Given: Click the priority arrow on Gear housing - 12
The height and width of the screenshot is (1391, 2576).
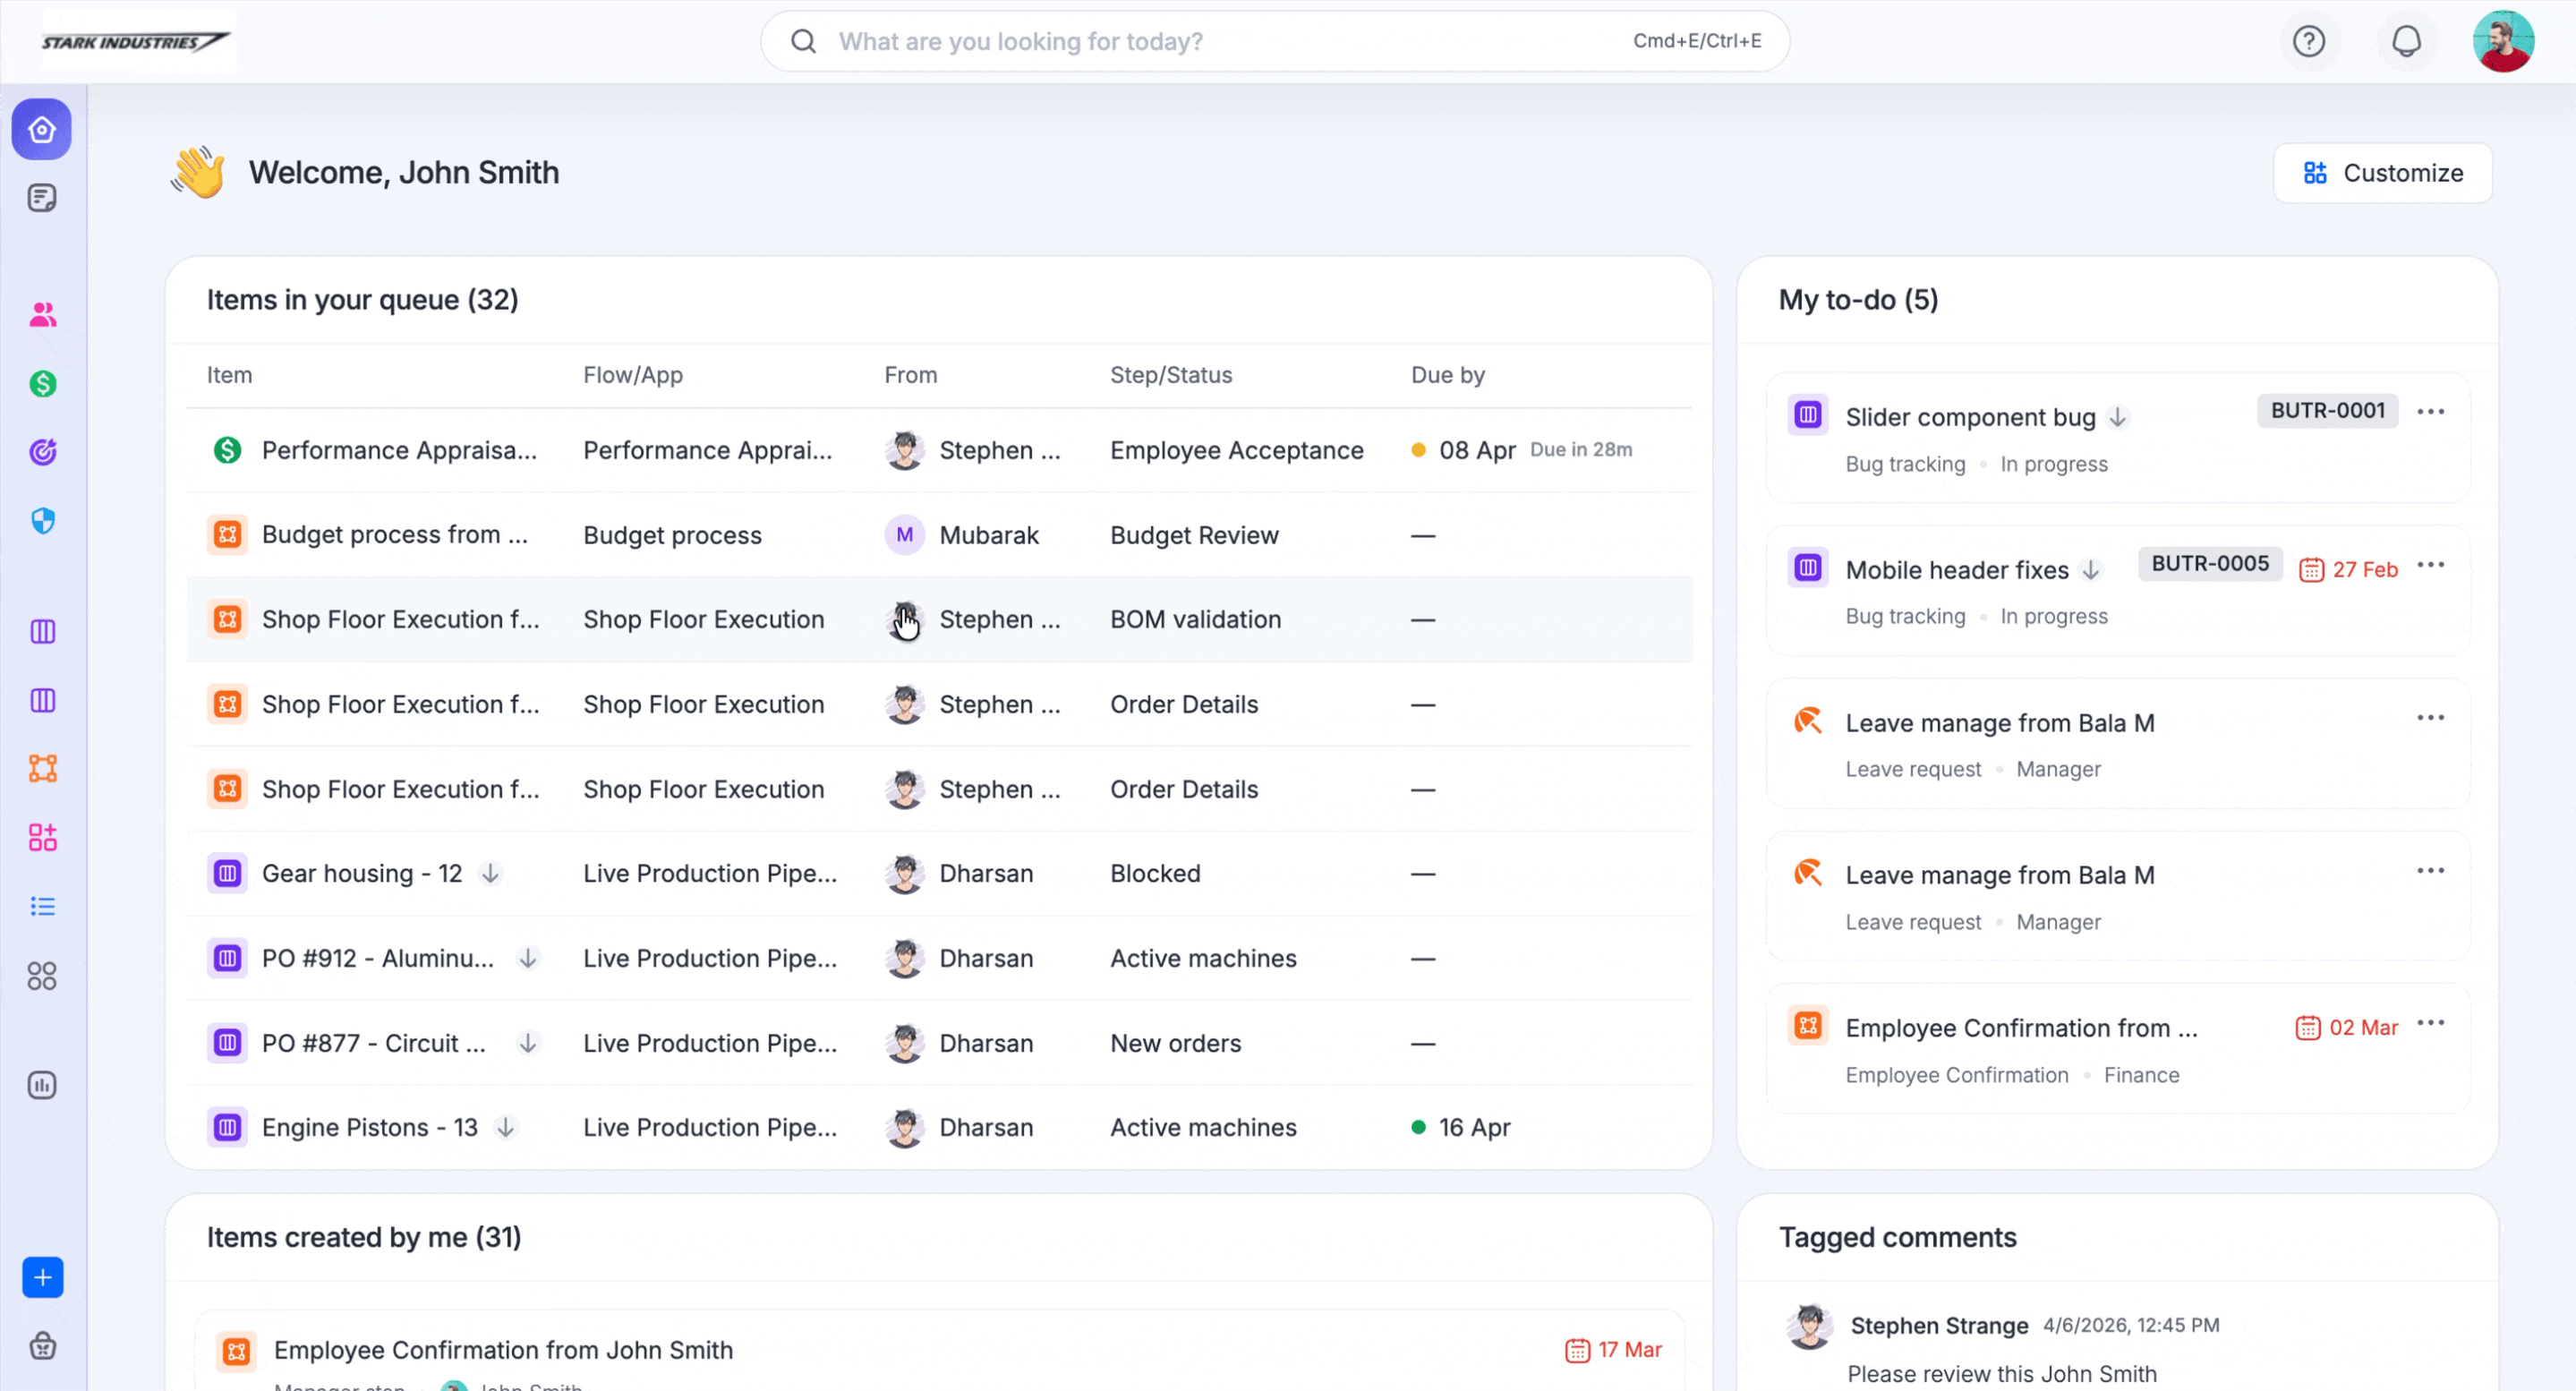Looking at the screenshot, I should (490, 873).
